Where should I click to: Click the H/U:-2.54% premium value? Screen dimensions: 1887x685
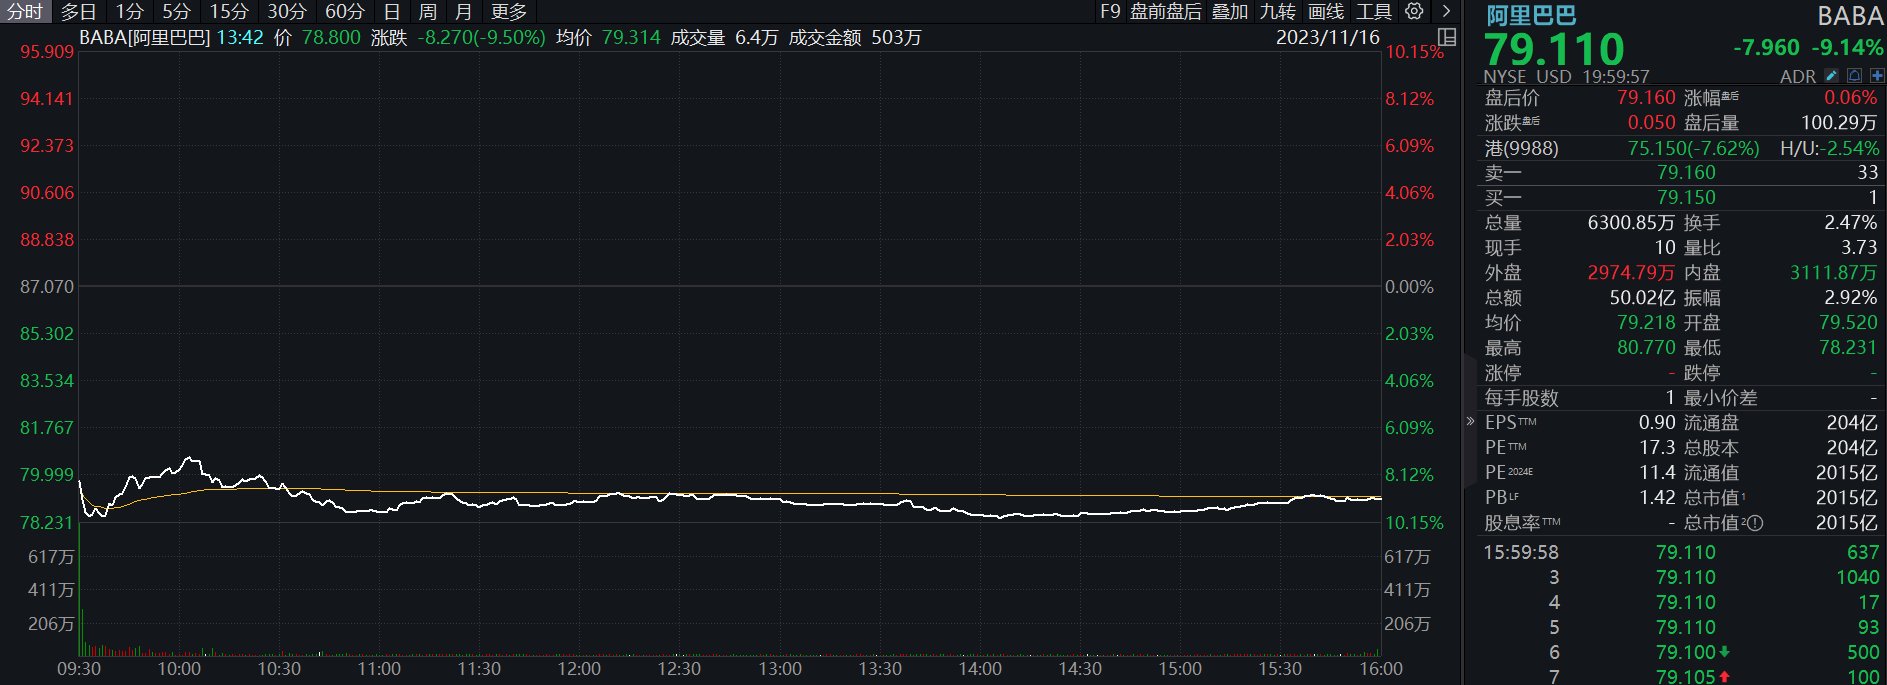1830,148
